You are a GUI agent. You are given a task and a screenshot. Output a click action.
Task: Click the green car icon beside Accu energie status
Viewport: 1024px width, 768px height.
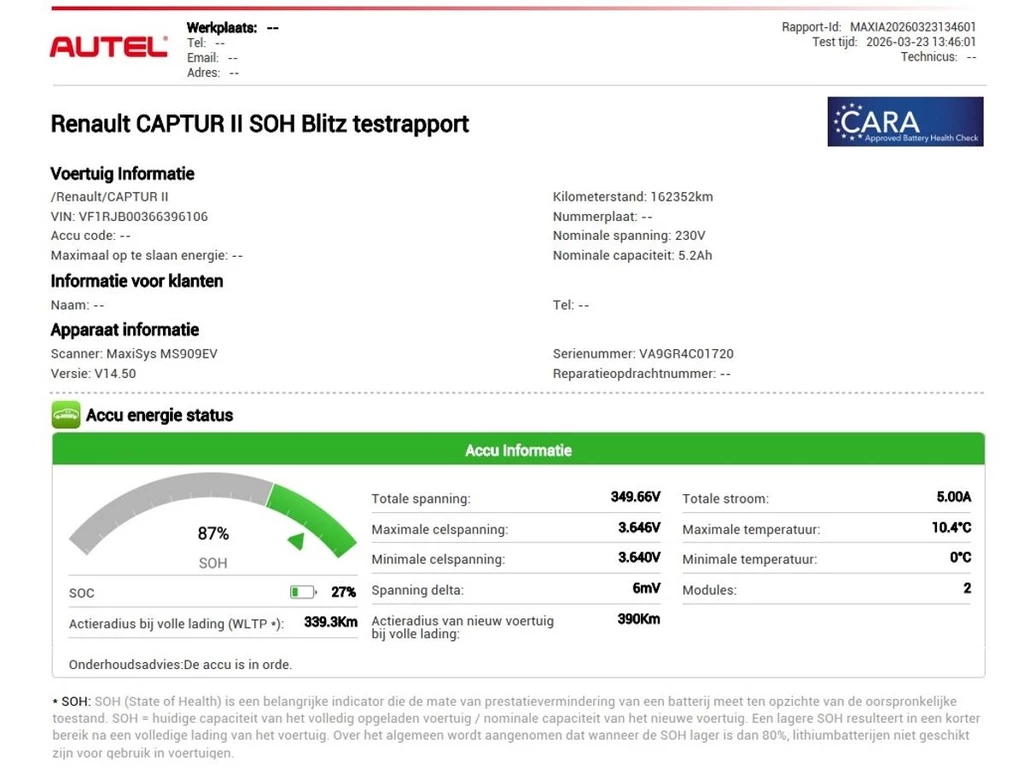[x=66, y=415]
